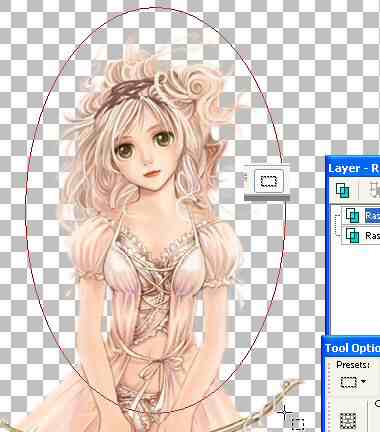Select the partially visible Tool Options radio button

(377, 404)
